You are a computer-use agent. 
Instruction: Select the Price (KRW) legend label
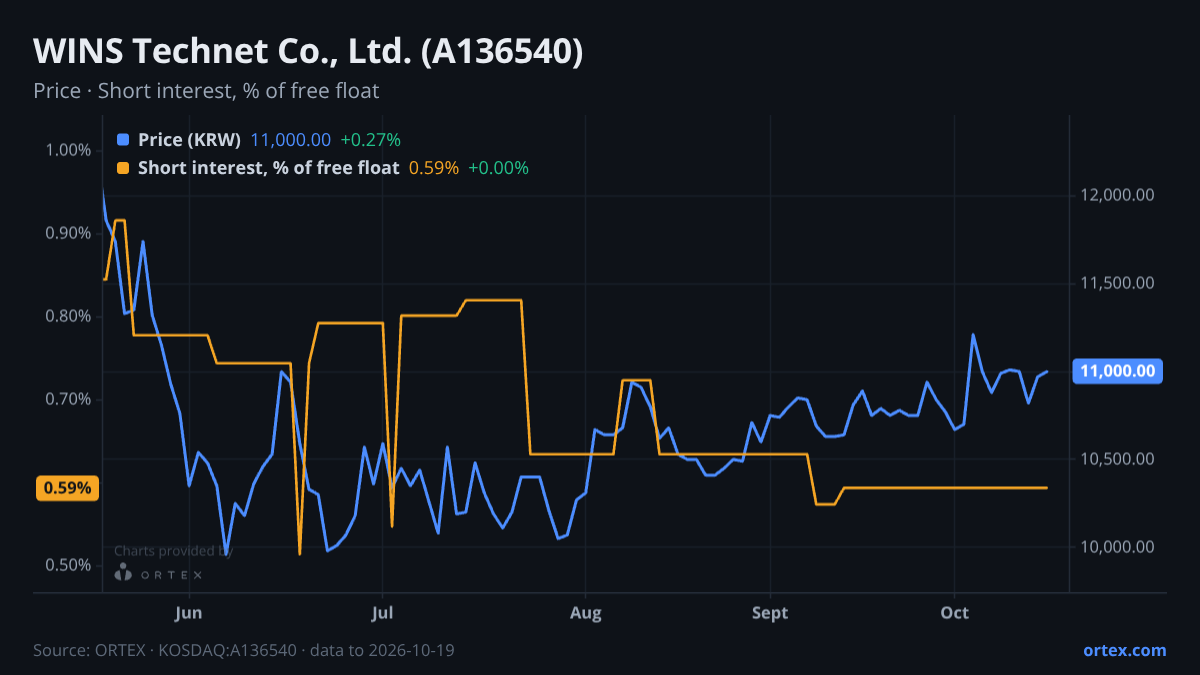(x=190, y=140)
